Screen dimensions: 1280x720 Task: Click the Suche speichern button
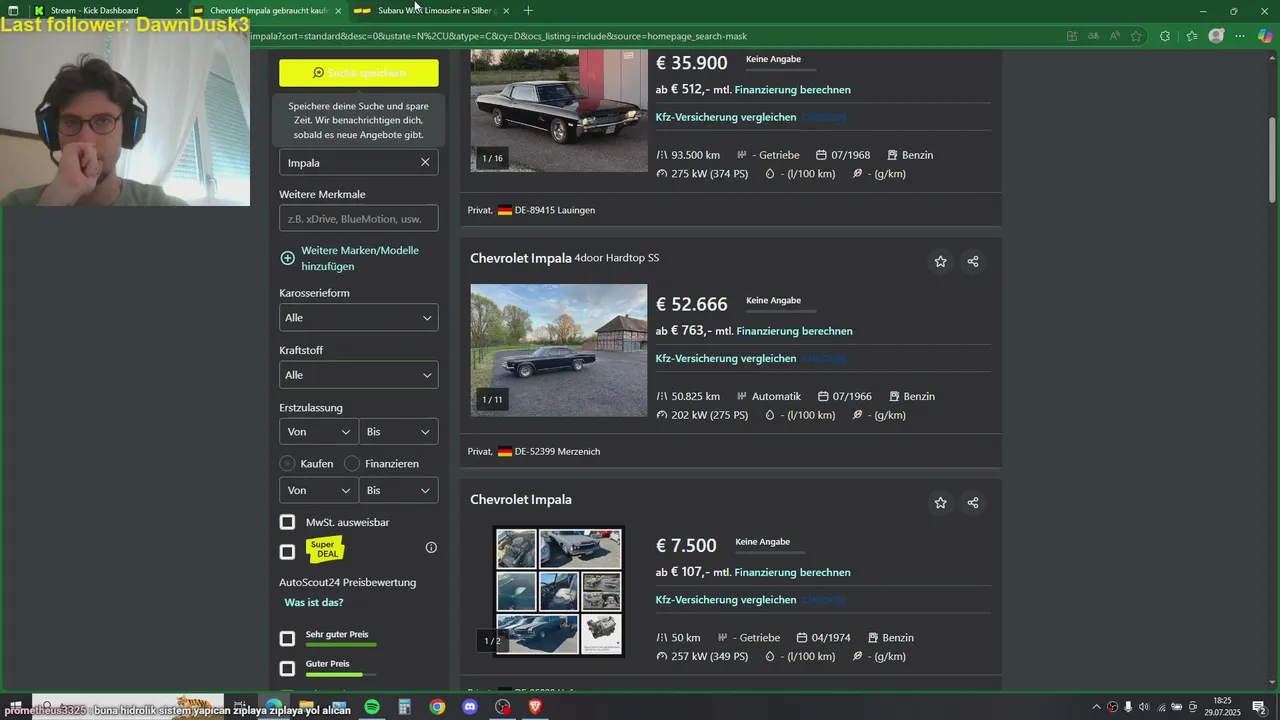point(359,73)
